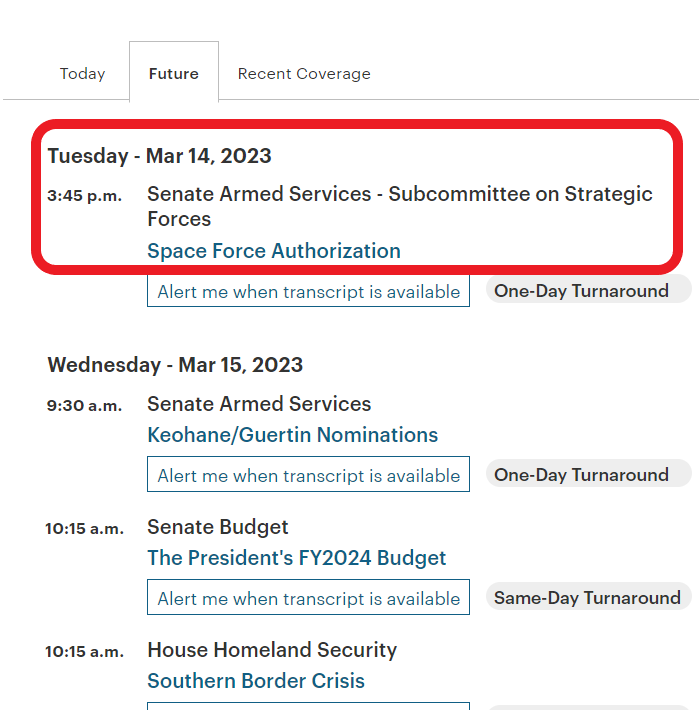This screenshot has width=699, height=710.
Task: Open the Southern Border Crisis link
Action: [x=256, y=681]
